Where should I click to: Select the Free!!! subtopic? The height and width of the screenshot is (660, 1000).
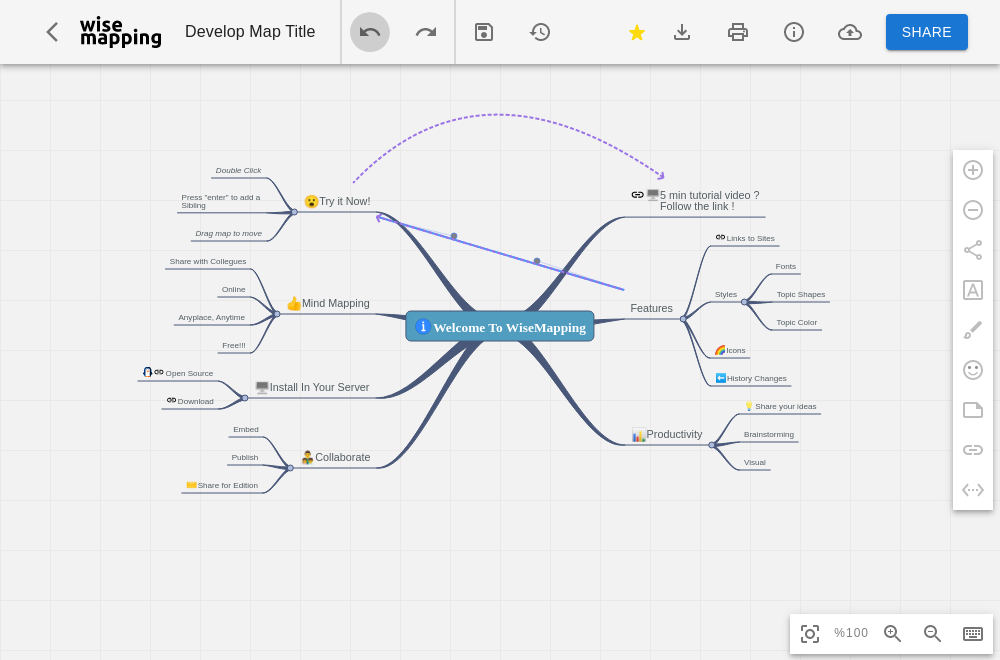pos(233,346)
